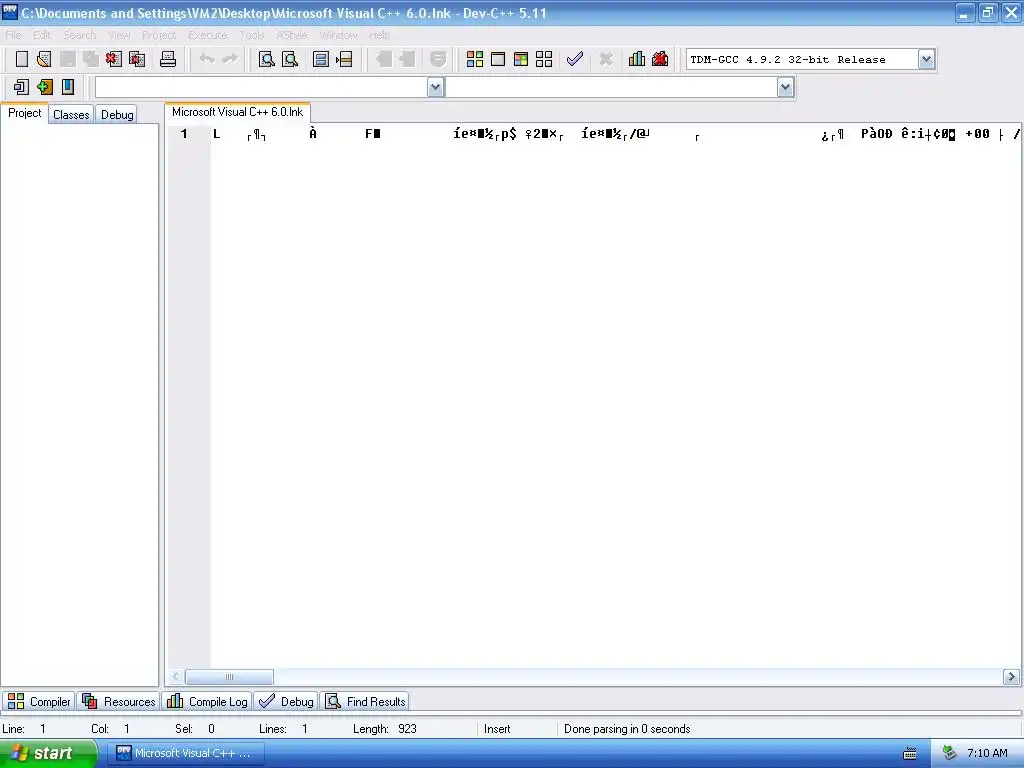1024x768 pixels.
Task: Click the Compile & Run icon
Action: (520, 59)
